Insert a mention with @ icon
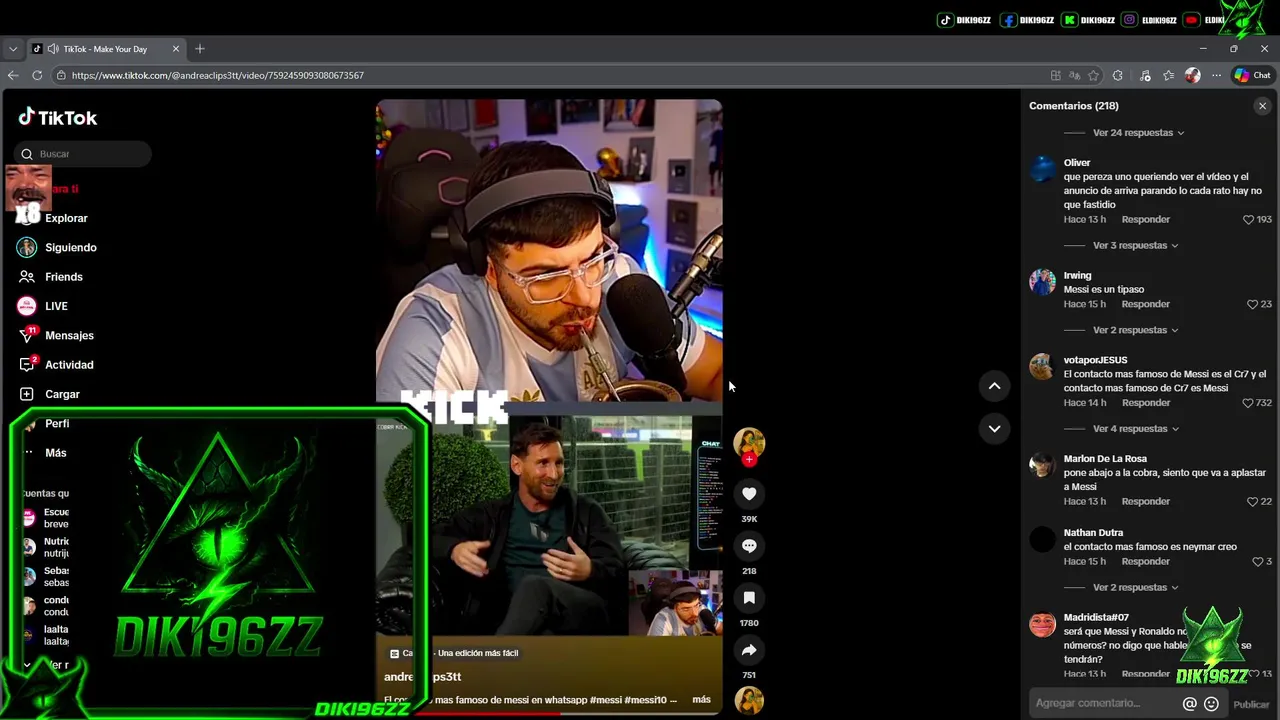The height and width of the screenshot is (720, 1280). click(x=1189, y=704)
